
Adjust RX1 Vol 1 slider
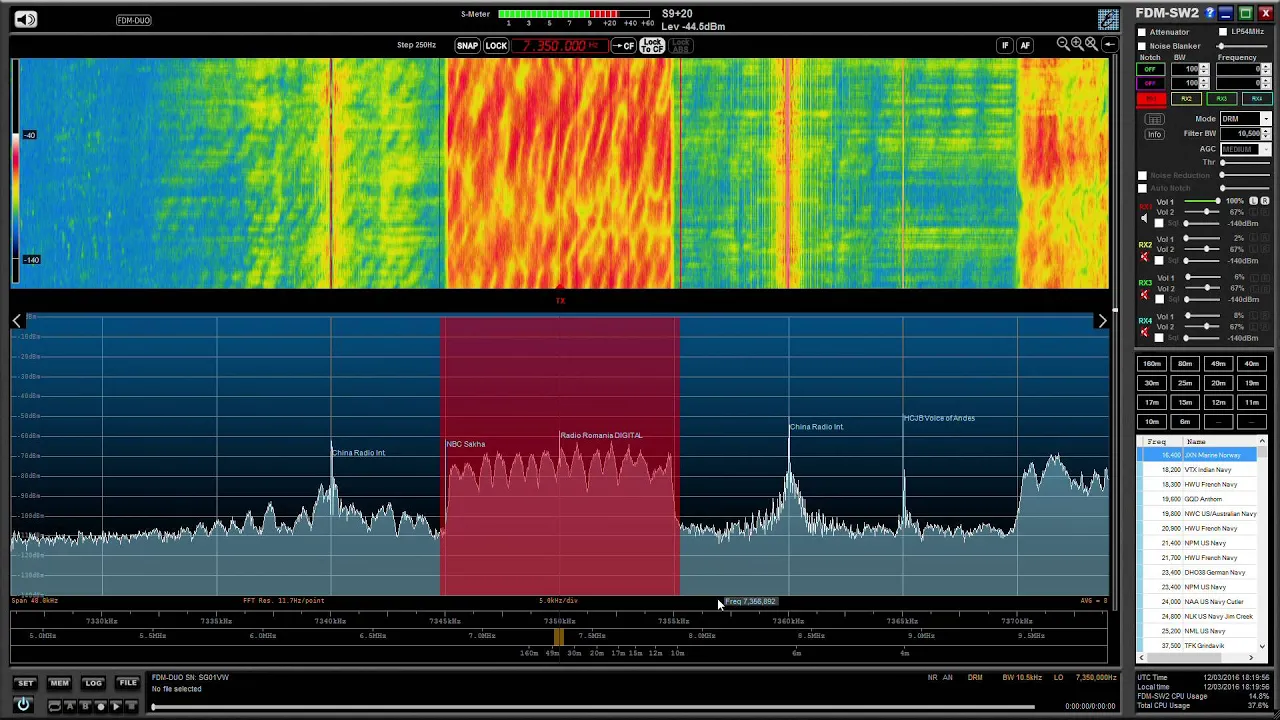(x=1202, y=202)
